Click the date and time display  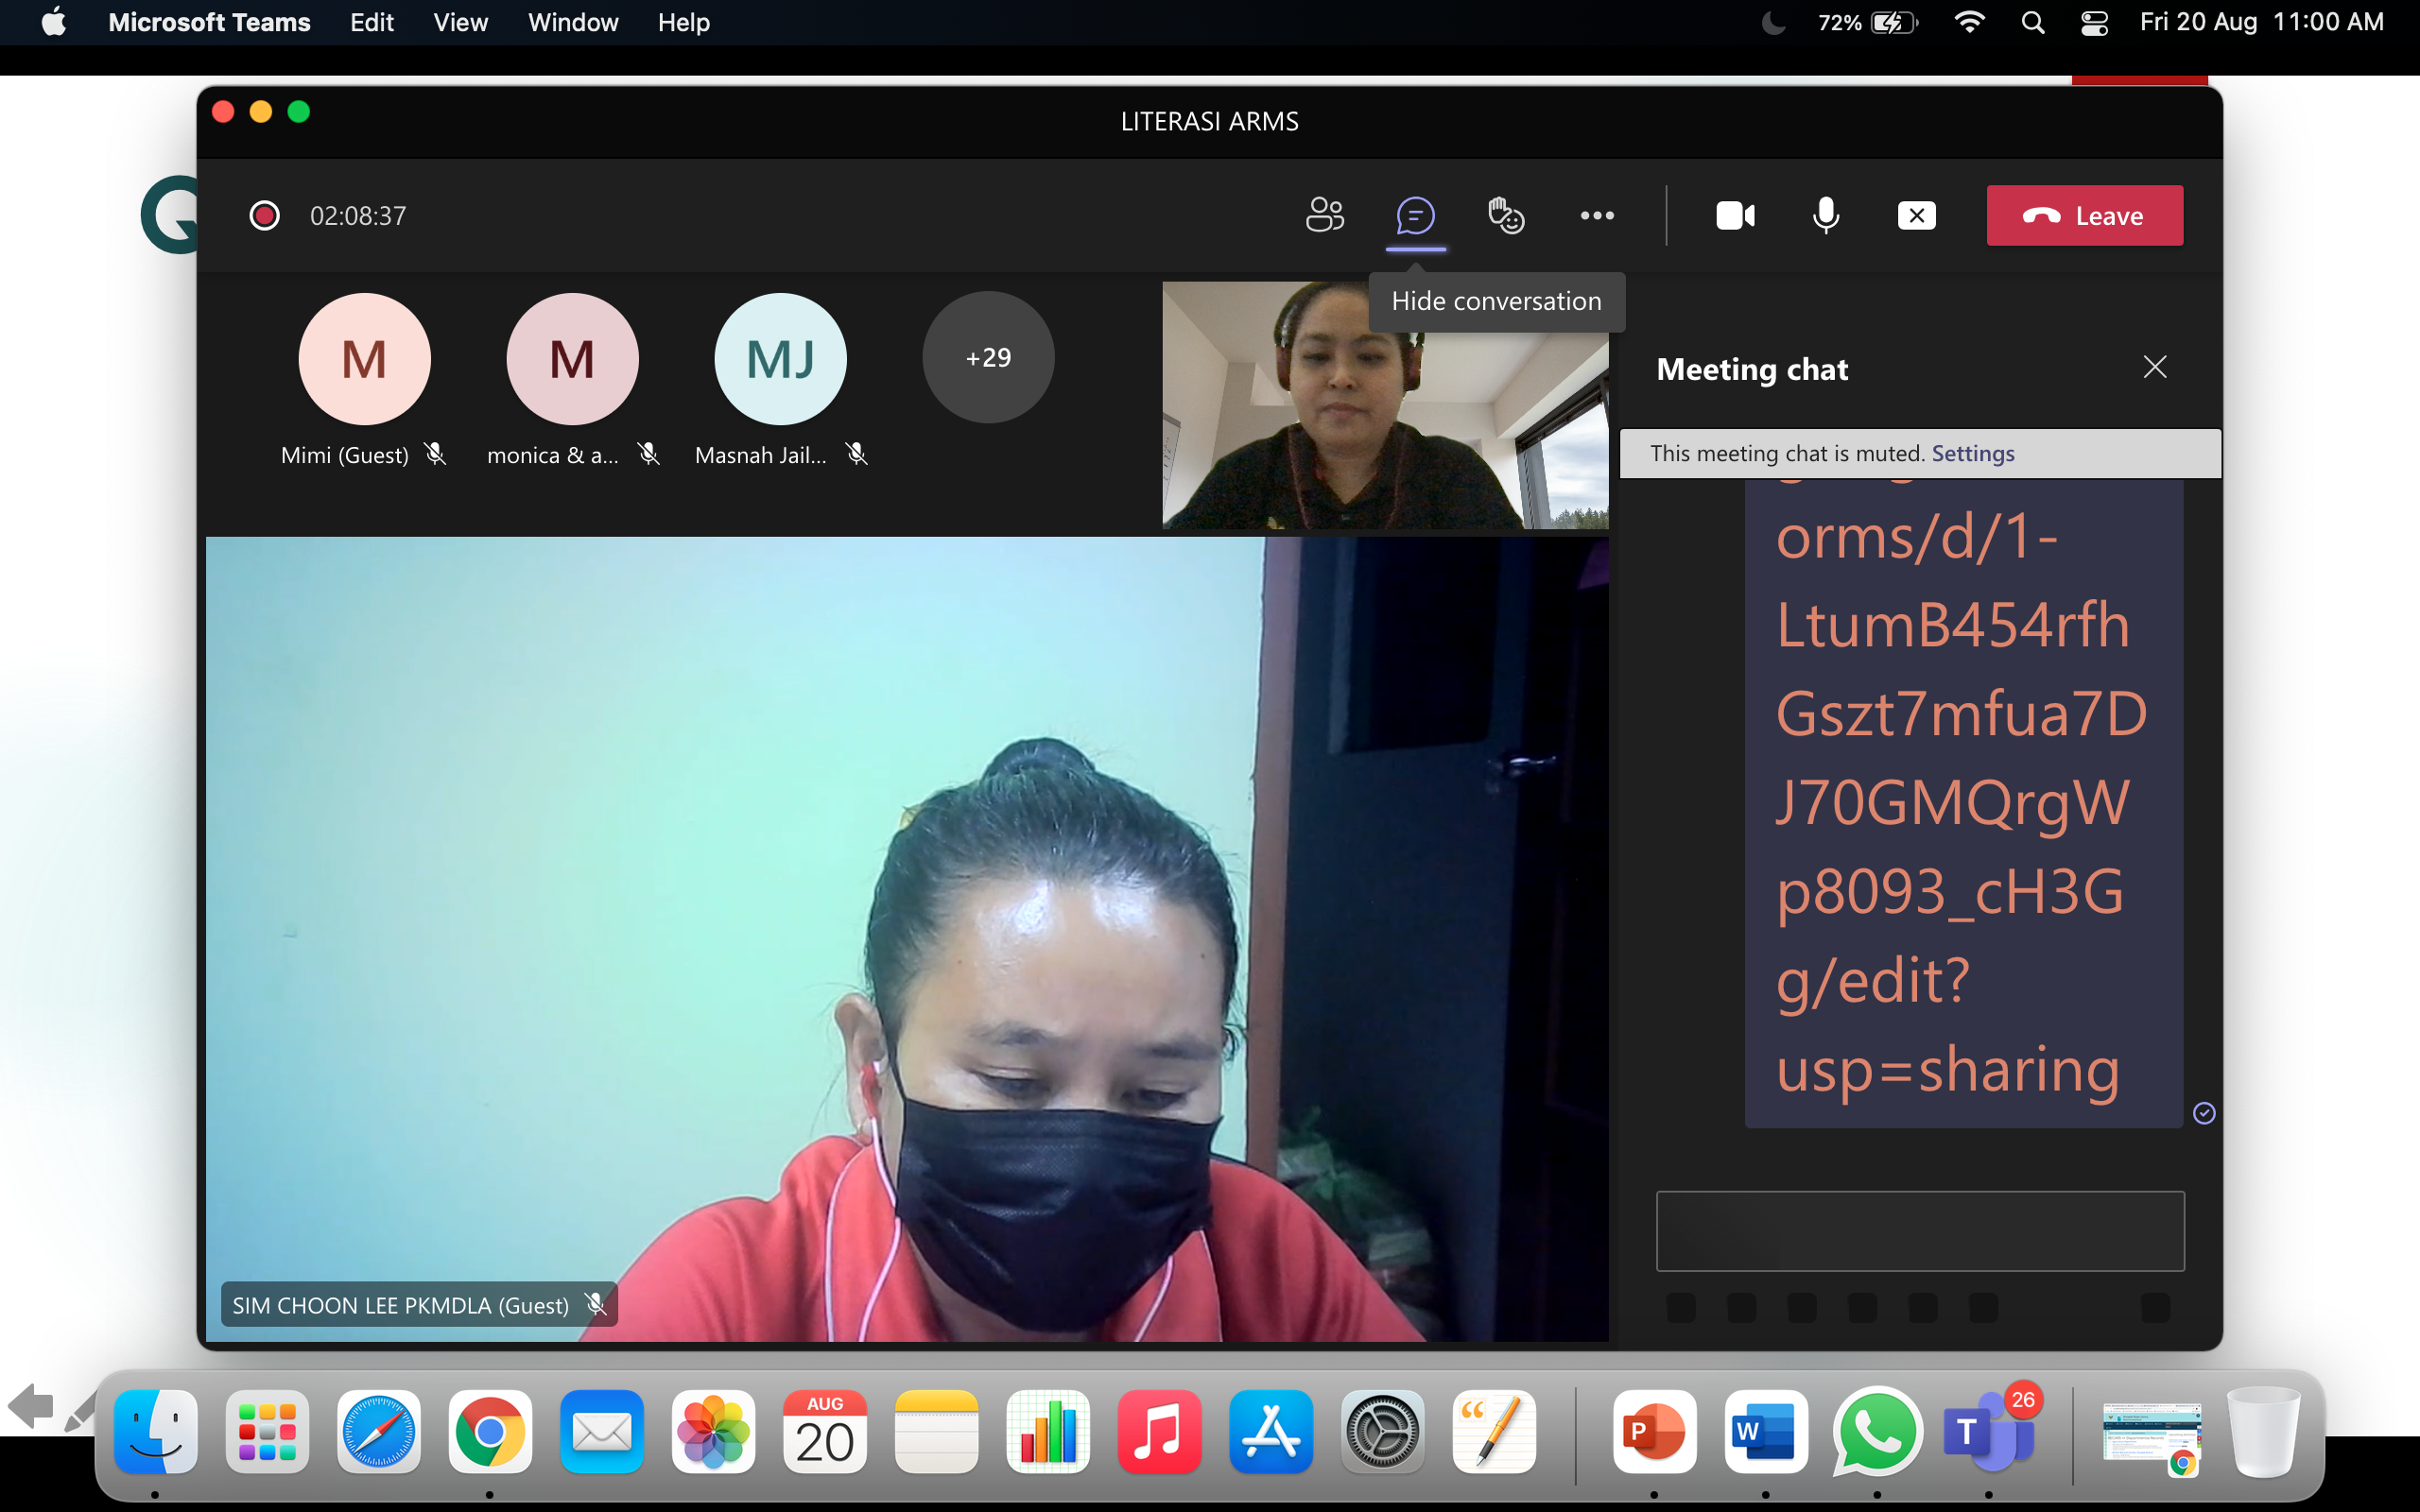2261,22
